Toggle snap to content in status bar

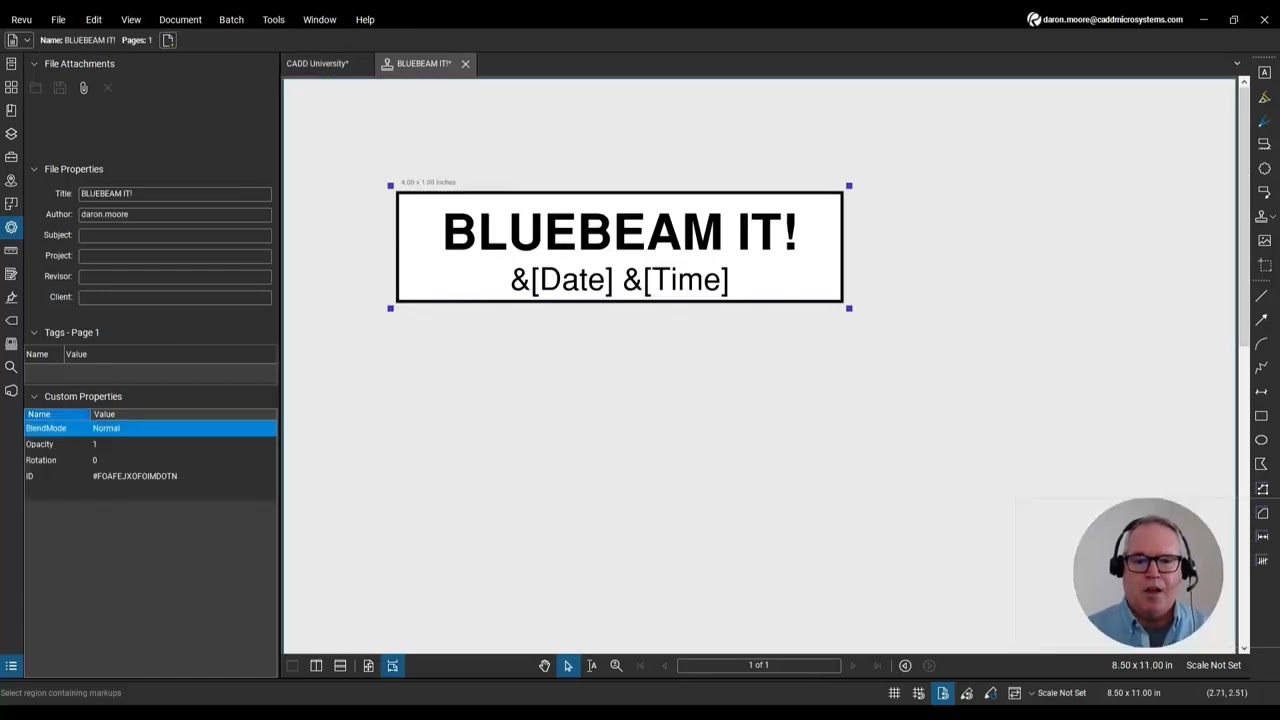942,693
